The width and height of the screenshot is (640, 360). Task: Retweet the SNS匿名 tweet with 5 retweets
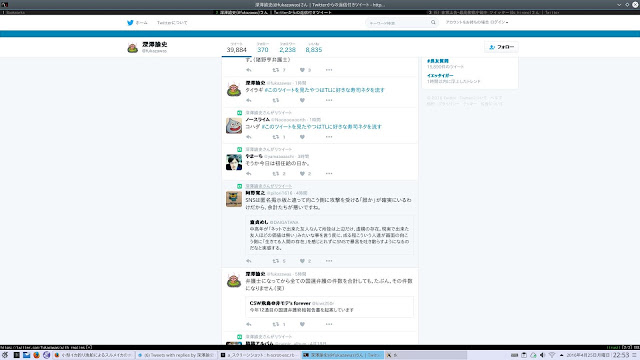pyautogui.click(x=276, y=261)
